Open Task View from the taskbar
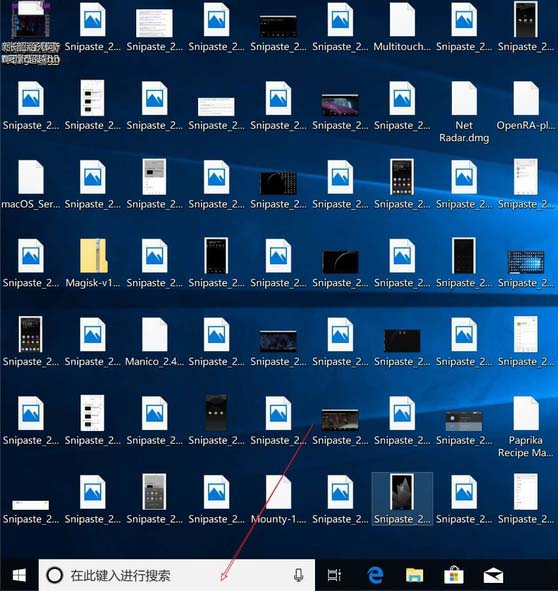This screenshot has height=591, width=558. click(x=334, y=575)
